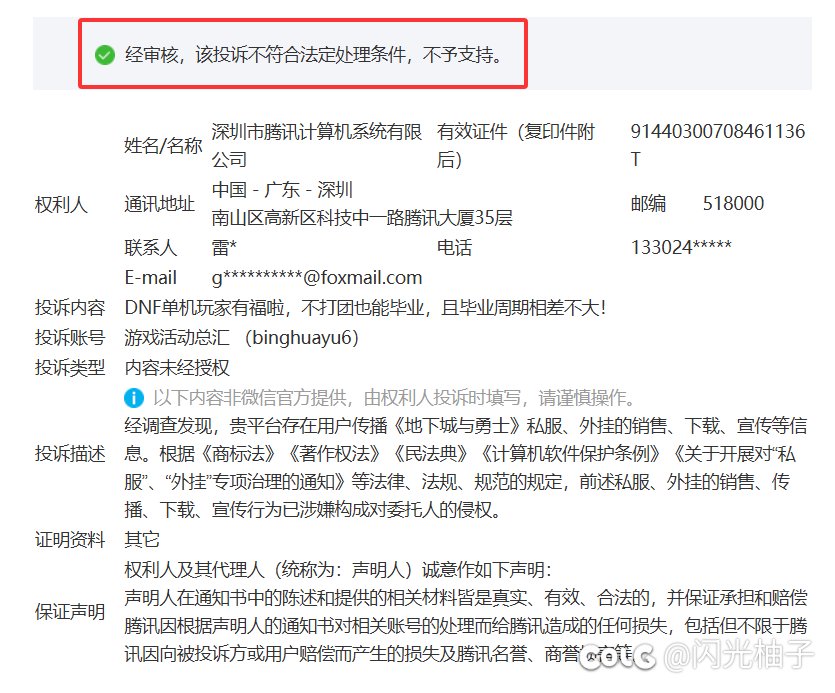Screen dimensions: 835x693
Task: Select the company name 深圳市腾讯计算机系统有限公司
Action: point(316,145)
